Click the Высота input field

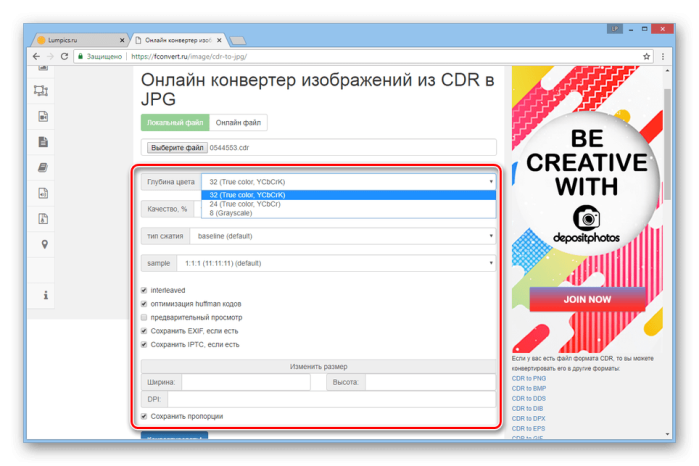pos(431,382)
